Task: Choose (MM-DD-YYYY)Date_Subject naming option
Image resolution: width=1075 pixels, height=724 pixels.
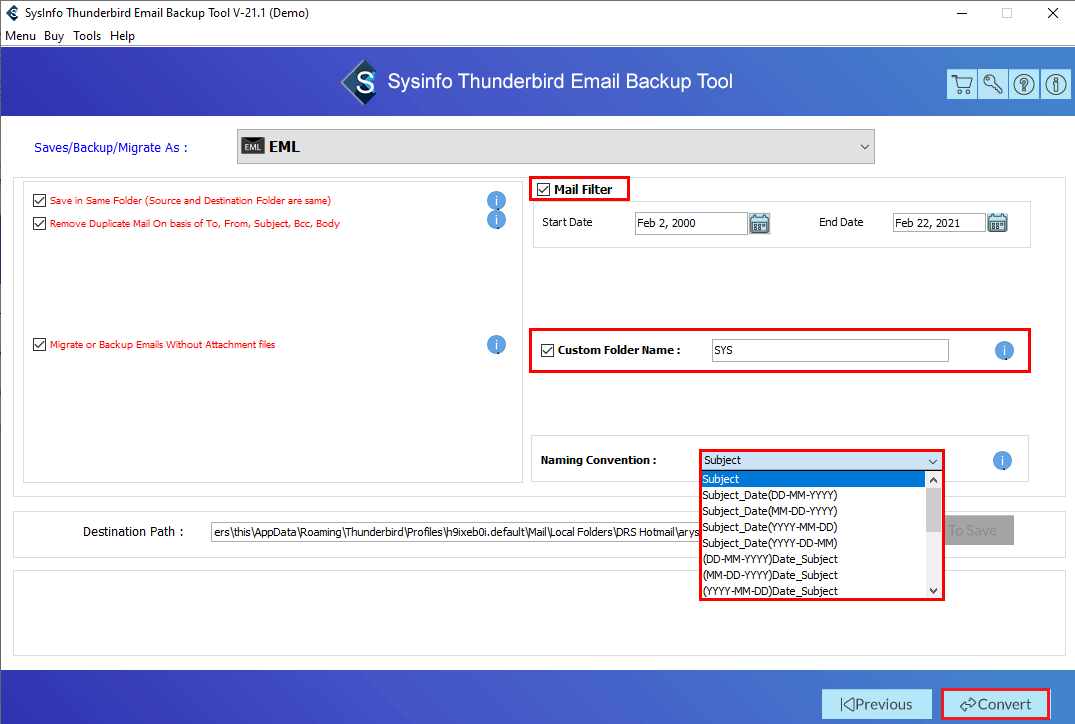Action: (812, 575)
